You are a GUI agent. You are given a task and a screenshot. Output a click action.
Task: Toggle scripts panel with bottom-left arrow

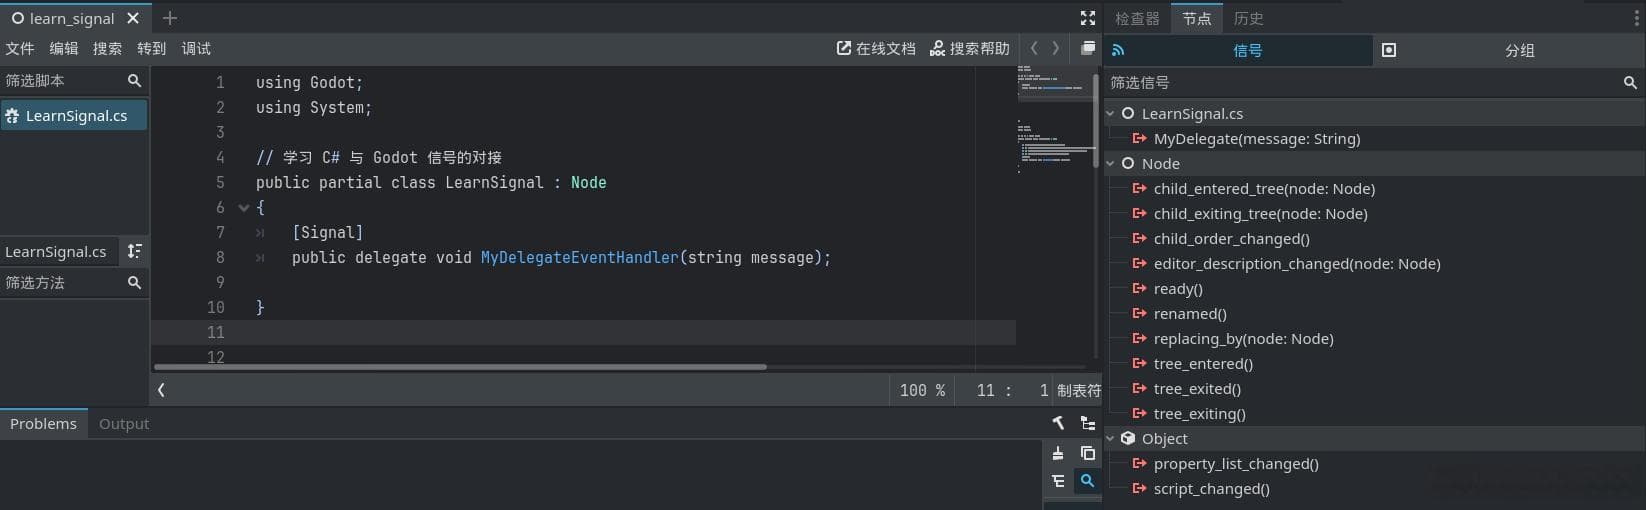point(161,390)
